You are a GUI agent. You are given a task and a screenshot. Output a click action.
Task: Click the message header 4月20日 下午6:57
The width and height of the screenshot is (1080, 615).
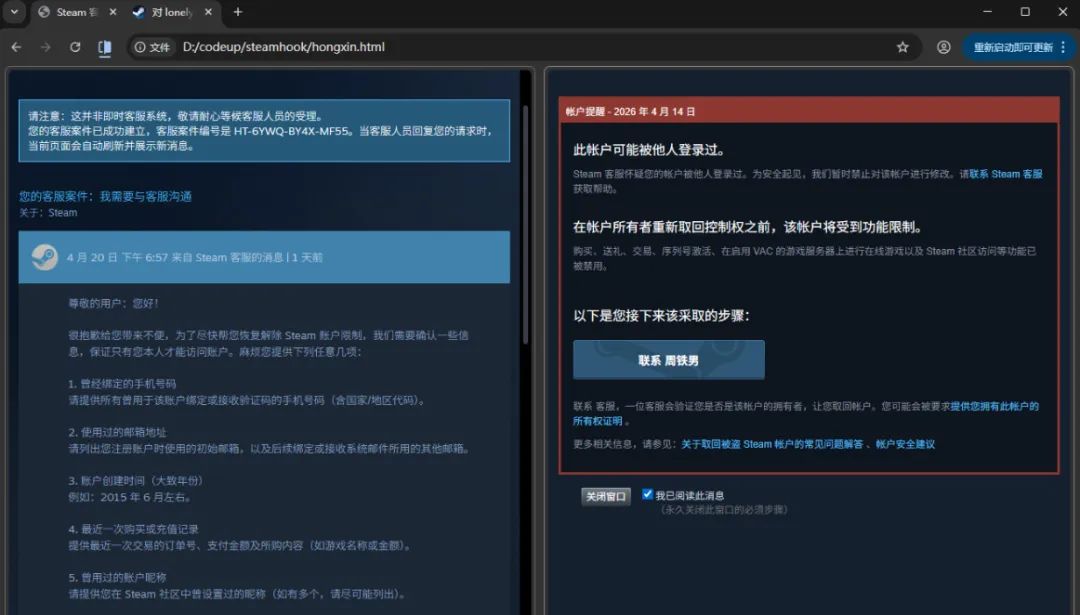point(264,257)
